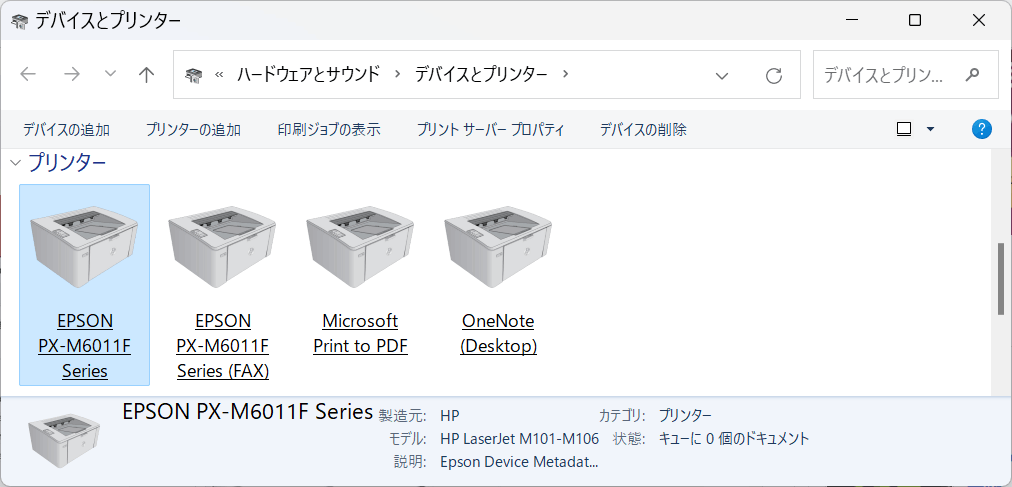
Task: Click the forward navigation arrow
Action: click(71, 75)
